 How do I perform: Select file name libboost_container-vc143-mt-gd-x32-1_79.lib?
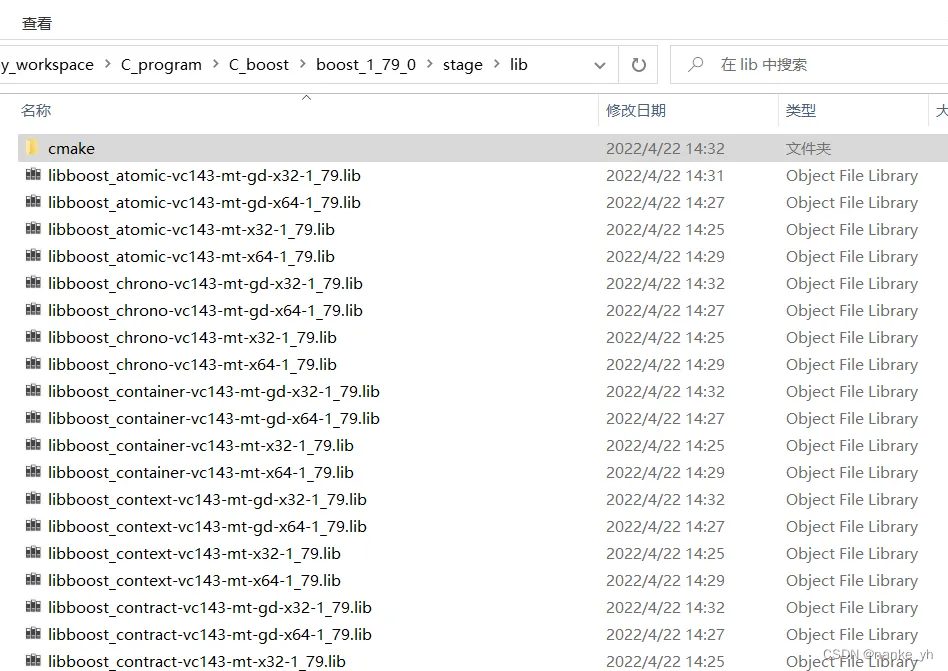point(214,392)
